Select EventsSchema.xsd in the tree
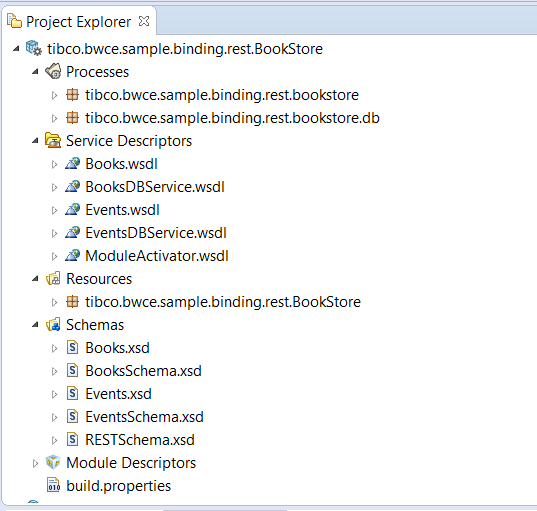Screen dimensions: 537x511 144,417
